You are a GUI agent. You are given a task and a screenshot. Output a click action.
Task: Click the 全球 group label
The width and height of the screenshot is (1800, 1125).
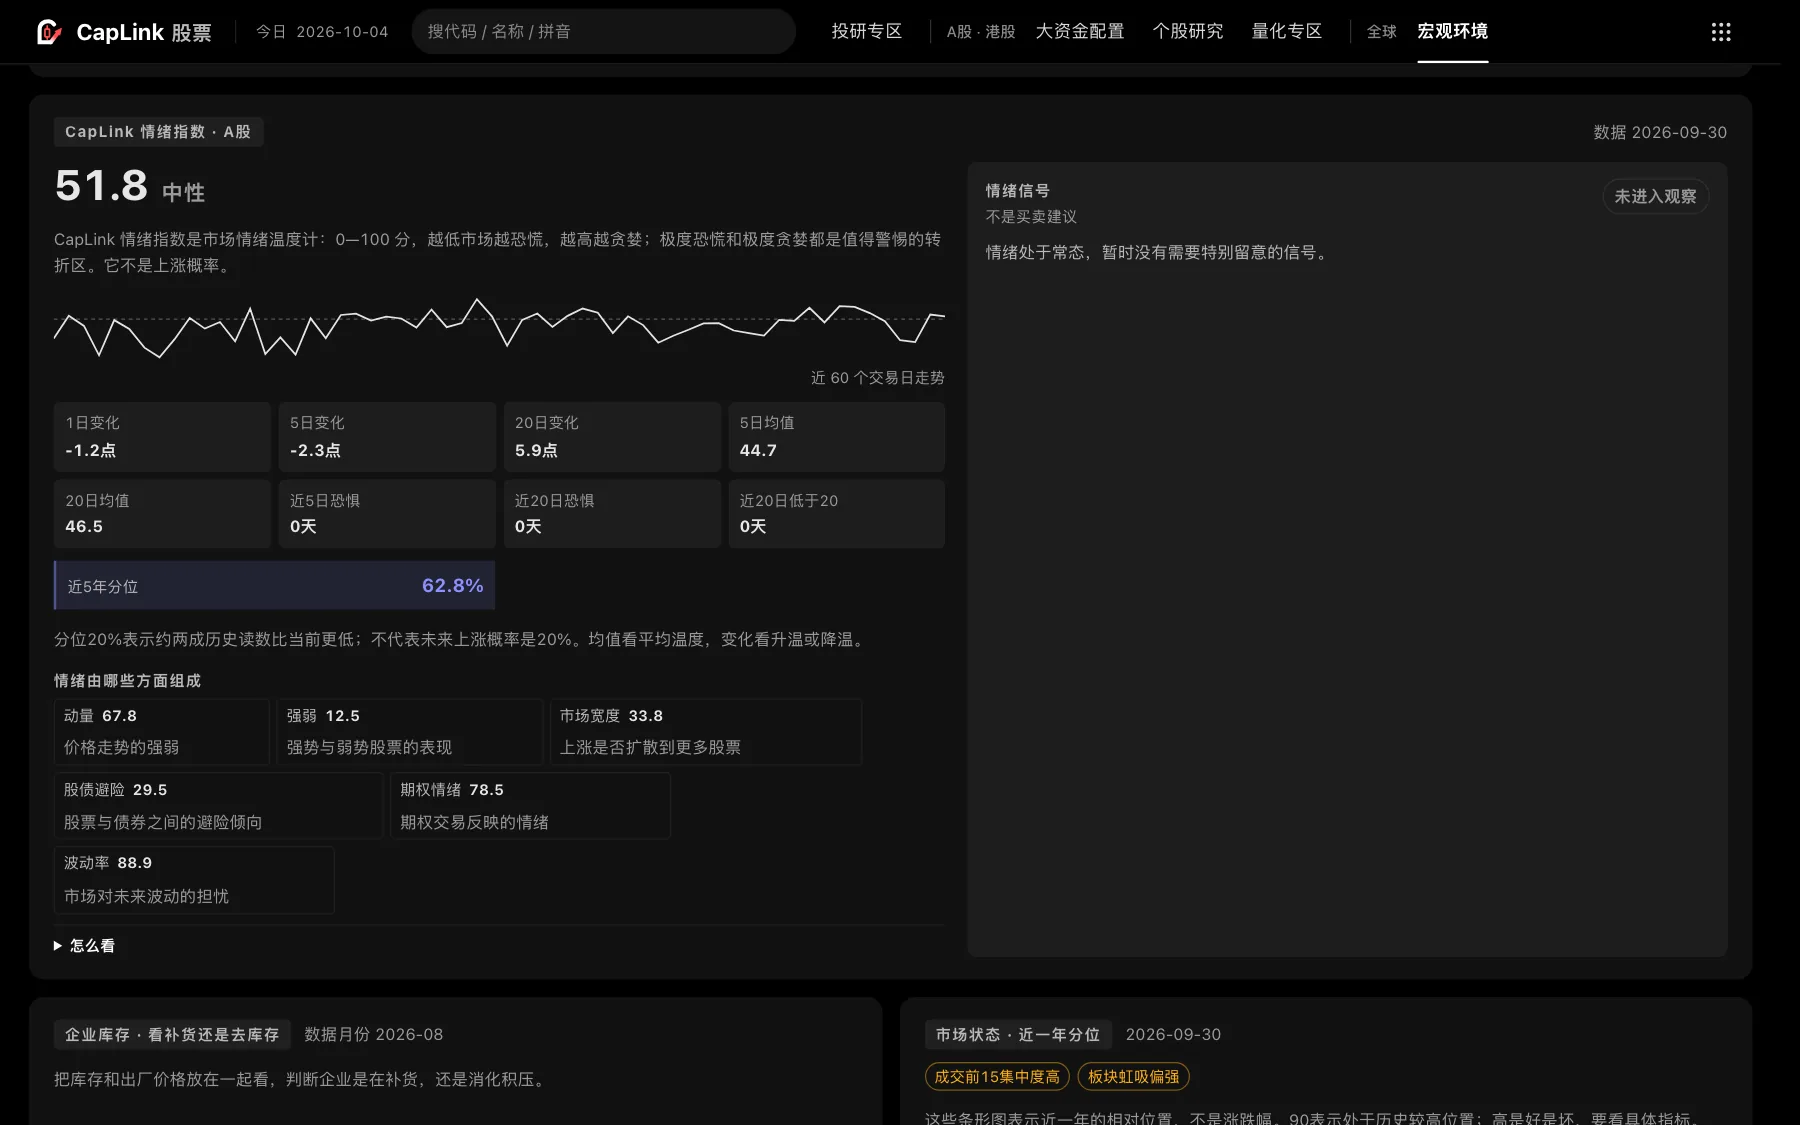point(1381,32)
